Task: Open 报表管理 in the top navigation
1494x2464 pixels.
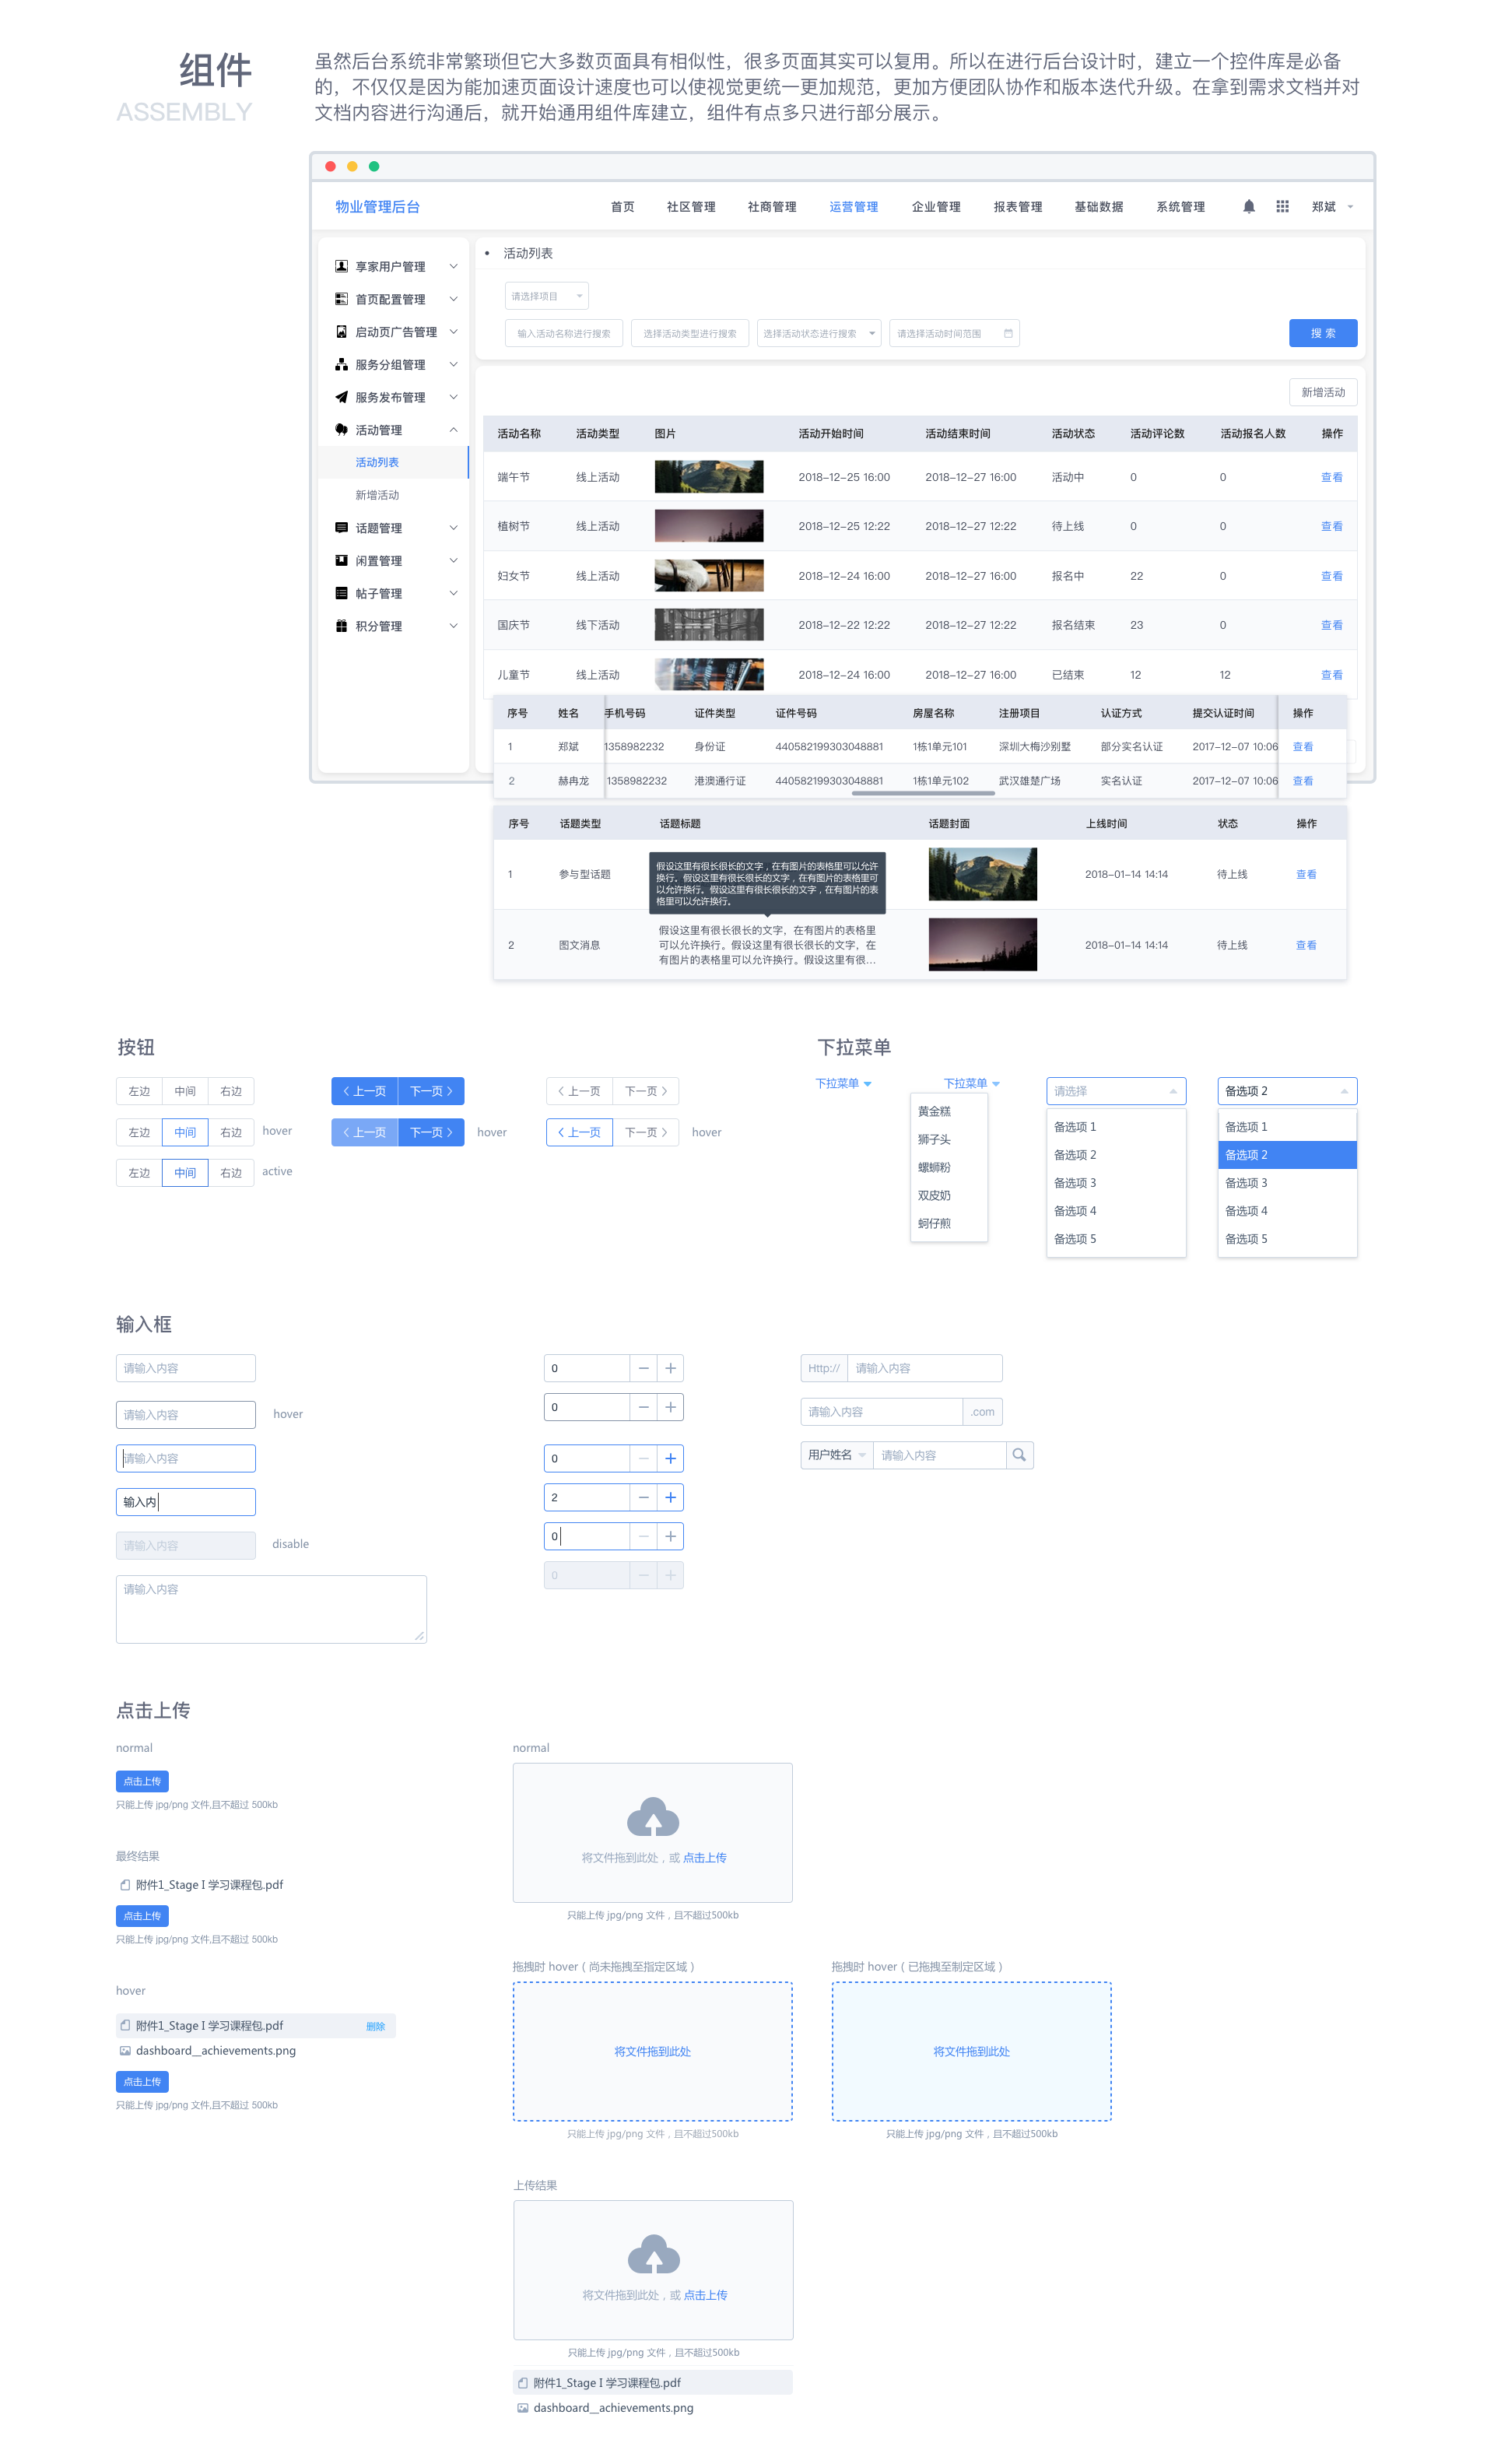Action: click(x=1018, y=207)
